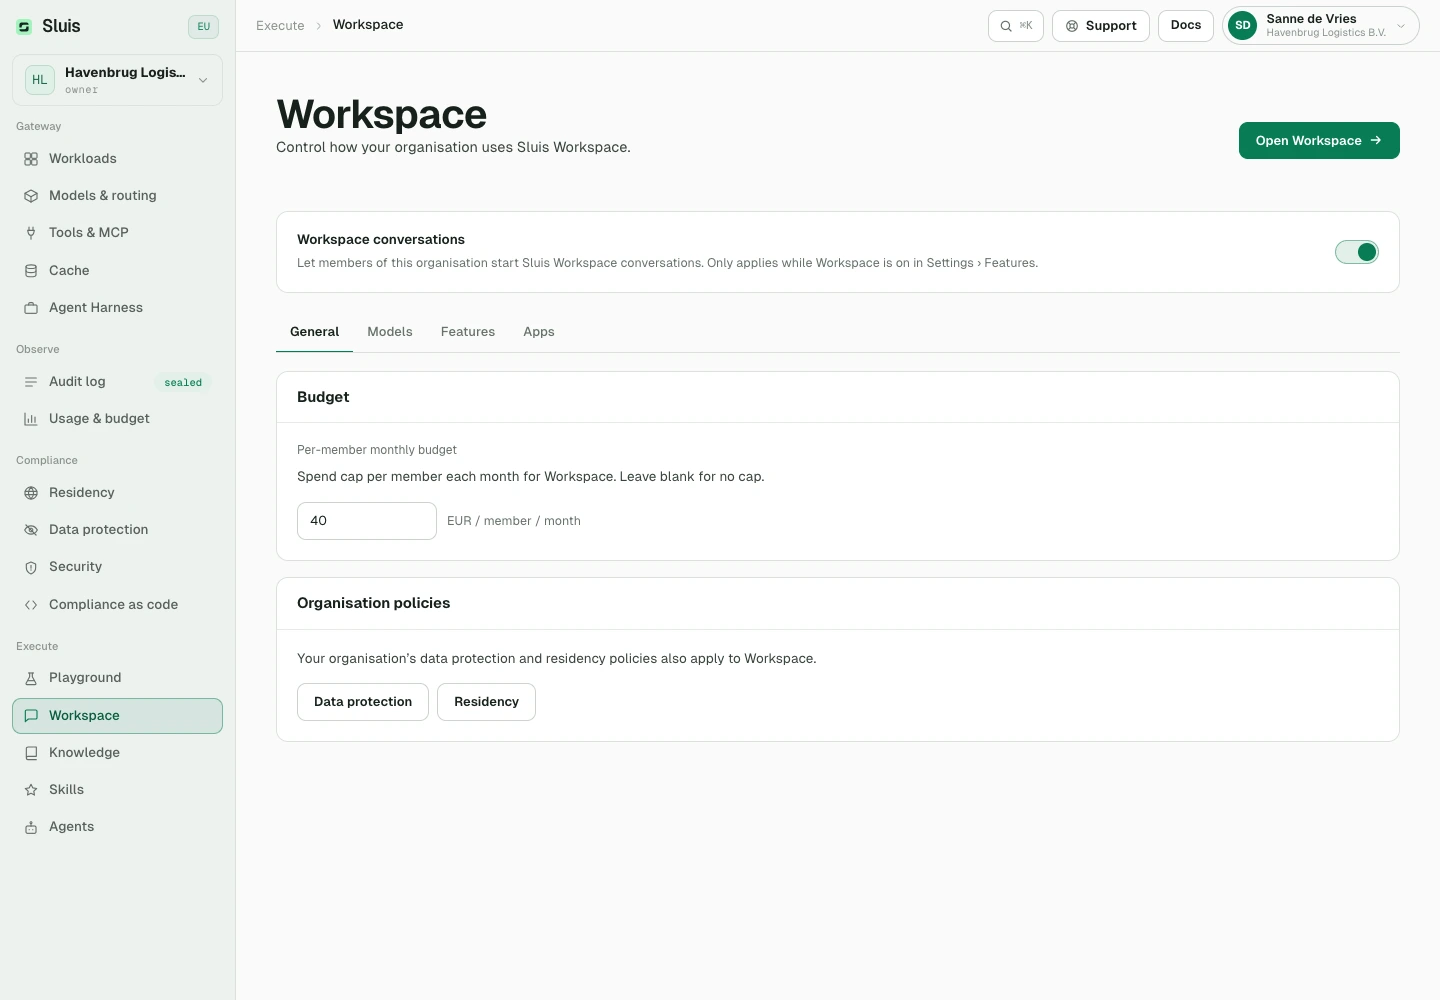This screenshot has width=1440, height=1000.
Task: Click the Security shield icon
Action: pyautogui.click(x=31, y=567)
